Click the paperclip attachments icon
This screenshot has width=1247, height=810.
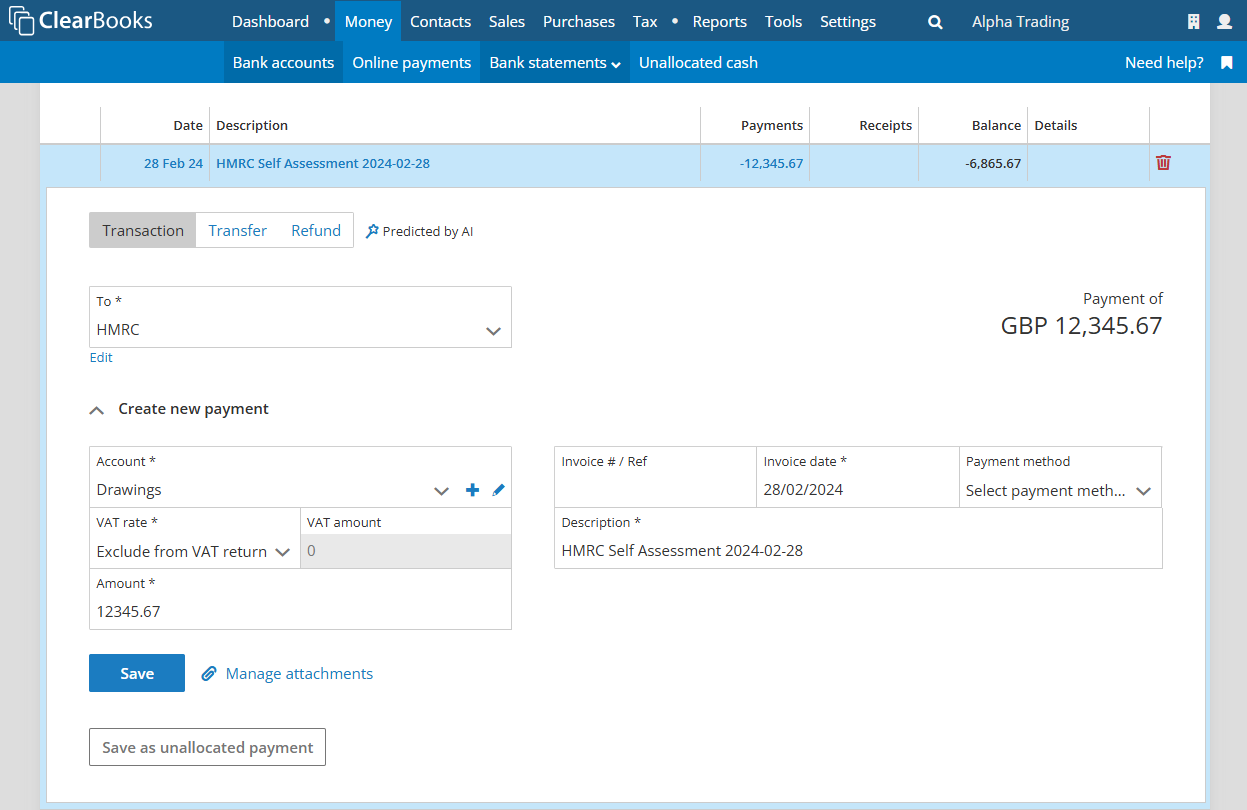tap(209, 674)
